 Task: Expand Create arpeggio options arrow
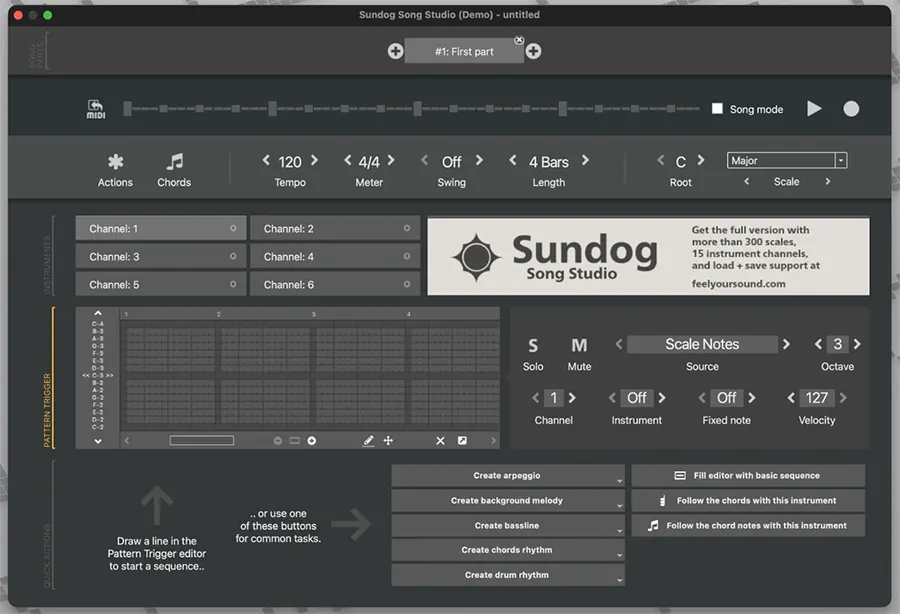[619, 480]
